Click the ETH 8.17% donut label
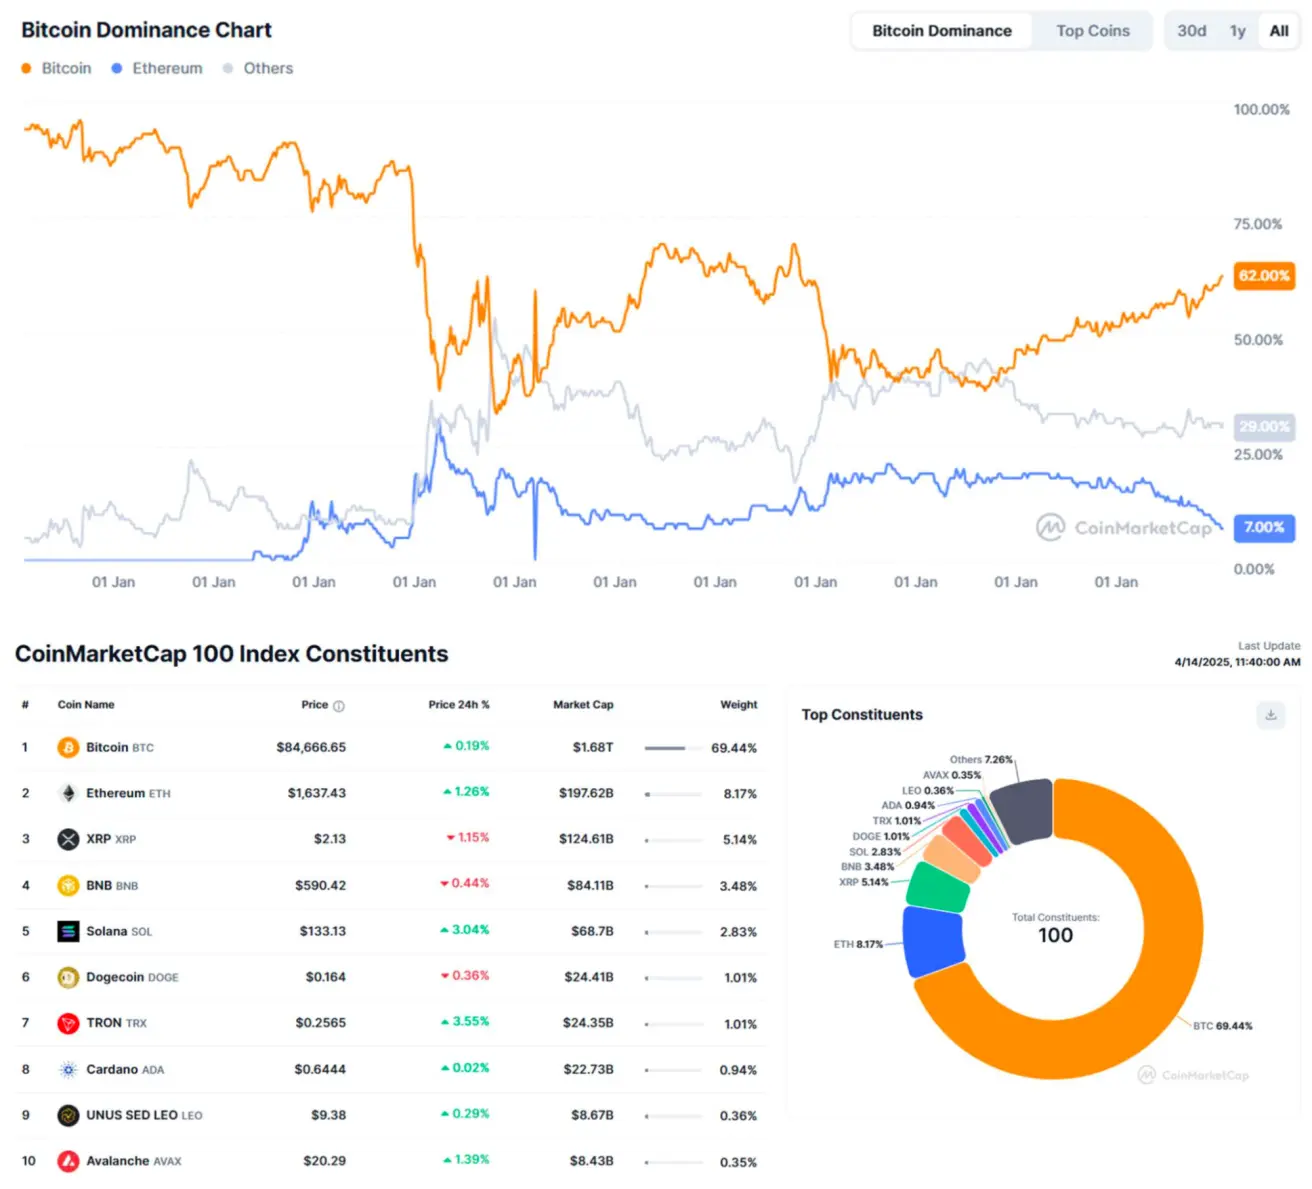 (x=858, y=944)
